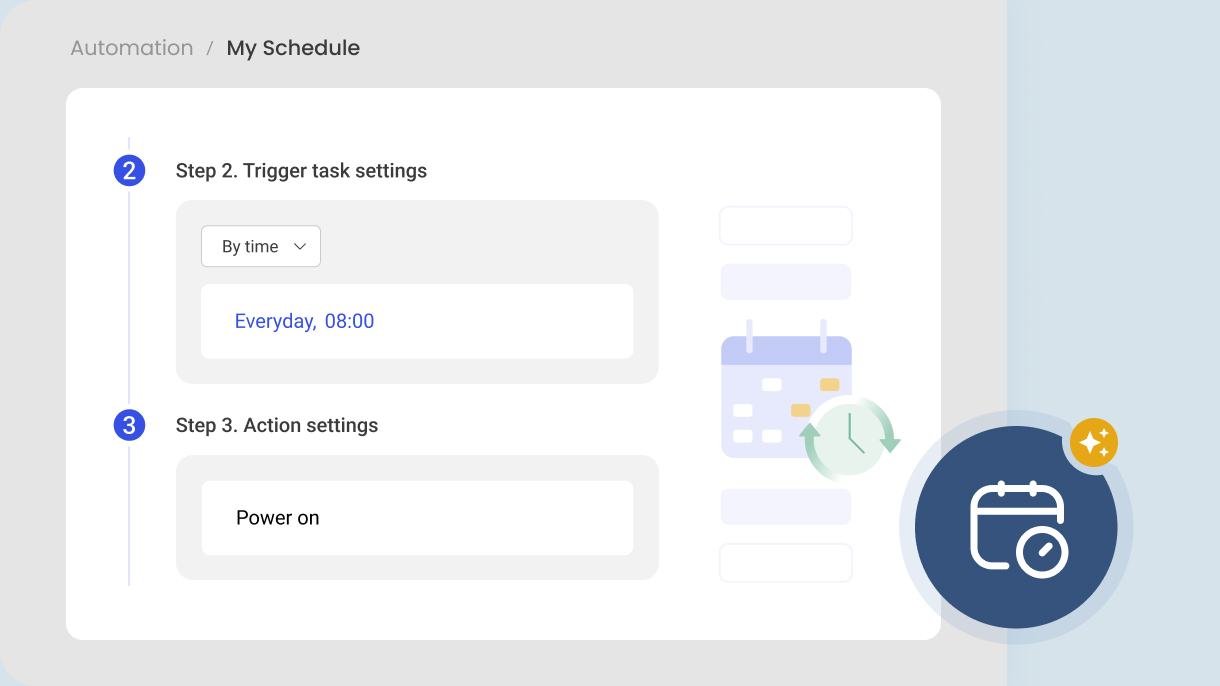This screenshot has width=1220, height=686.
Task: Click Step 3. Action settings heading
Action: (x=277, y=425)
